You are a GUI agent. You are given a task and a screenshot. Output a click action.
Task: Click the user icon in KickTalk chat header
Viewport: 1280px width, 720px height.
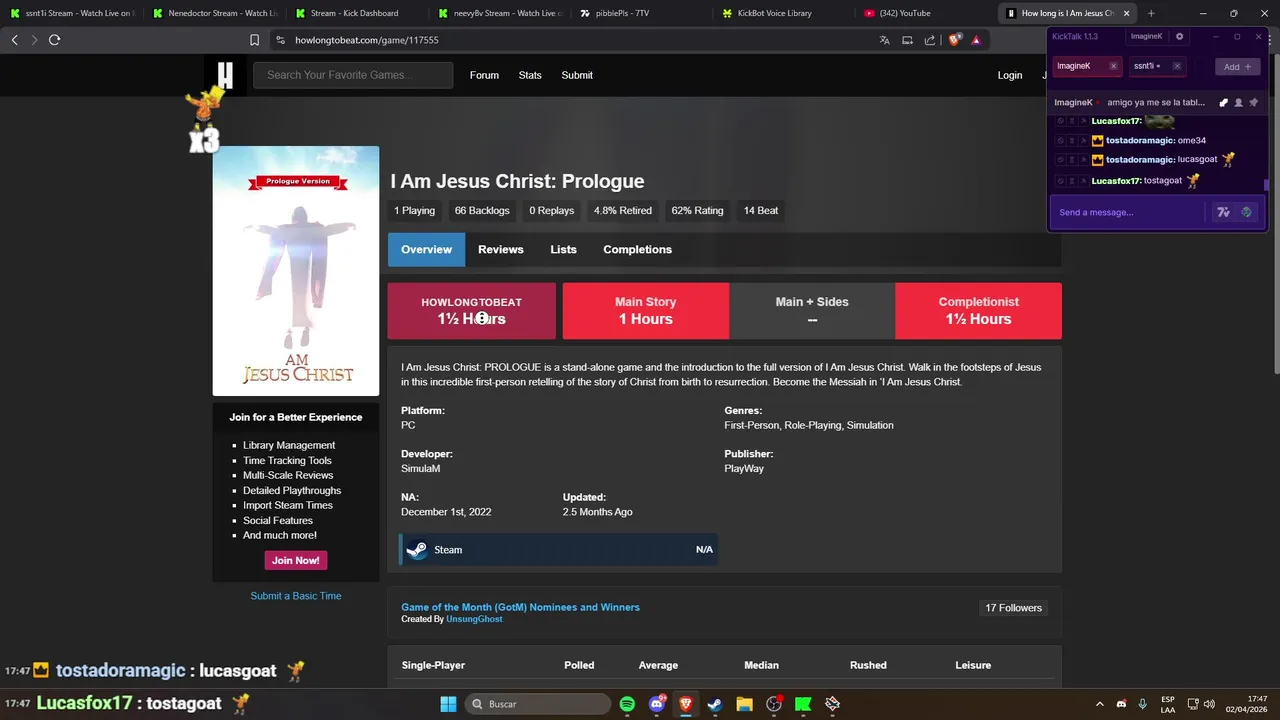pos(1238,102)
